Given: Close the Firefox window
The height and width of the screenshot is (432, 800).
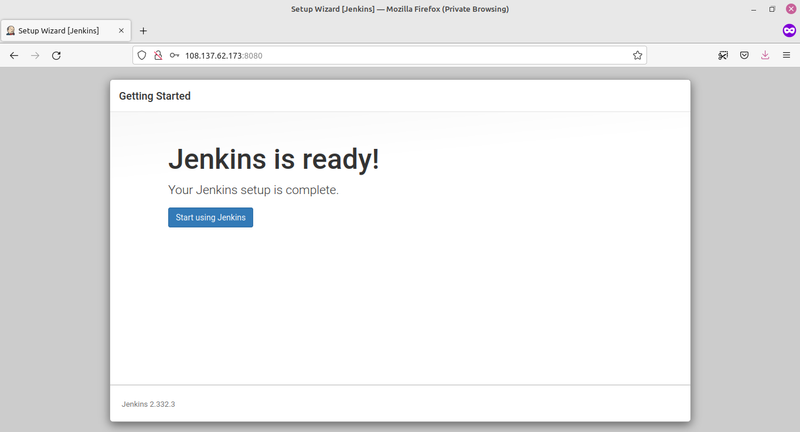Looking at the screenshot, I should tap(791, 9).
